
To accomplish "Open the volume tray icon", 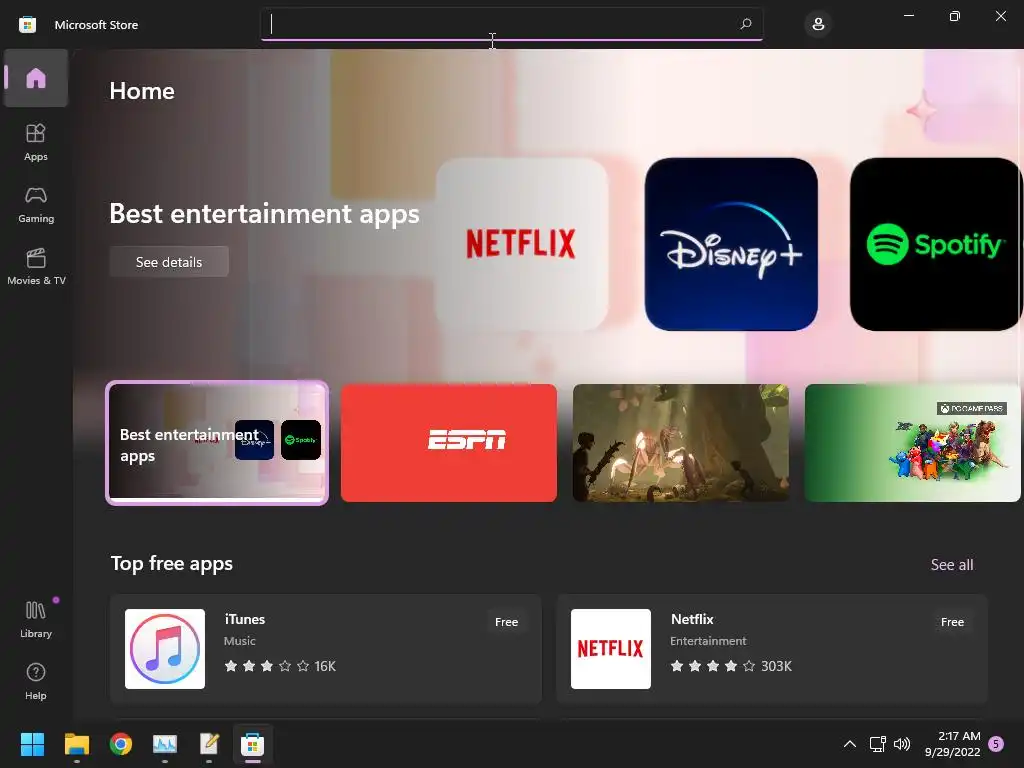I will pos(902,744).
